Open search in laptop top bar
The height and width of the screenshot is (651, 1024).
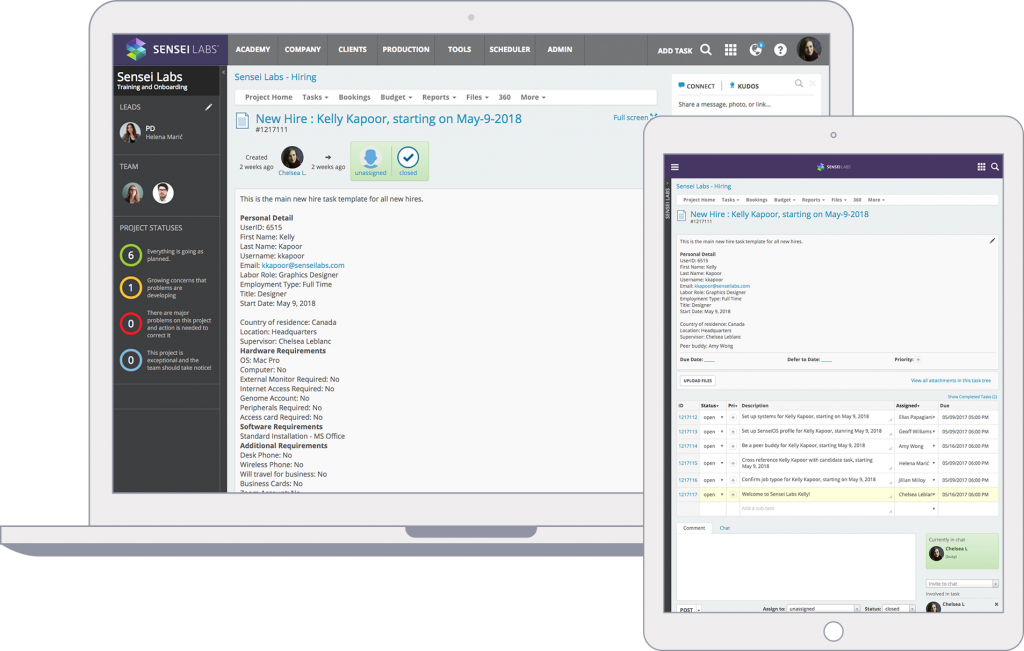[706, 50]
